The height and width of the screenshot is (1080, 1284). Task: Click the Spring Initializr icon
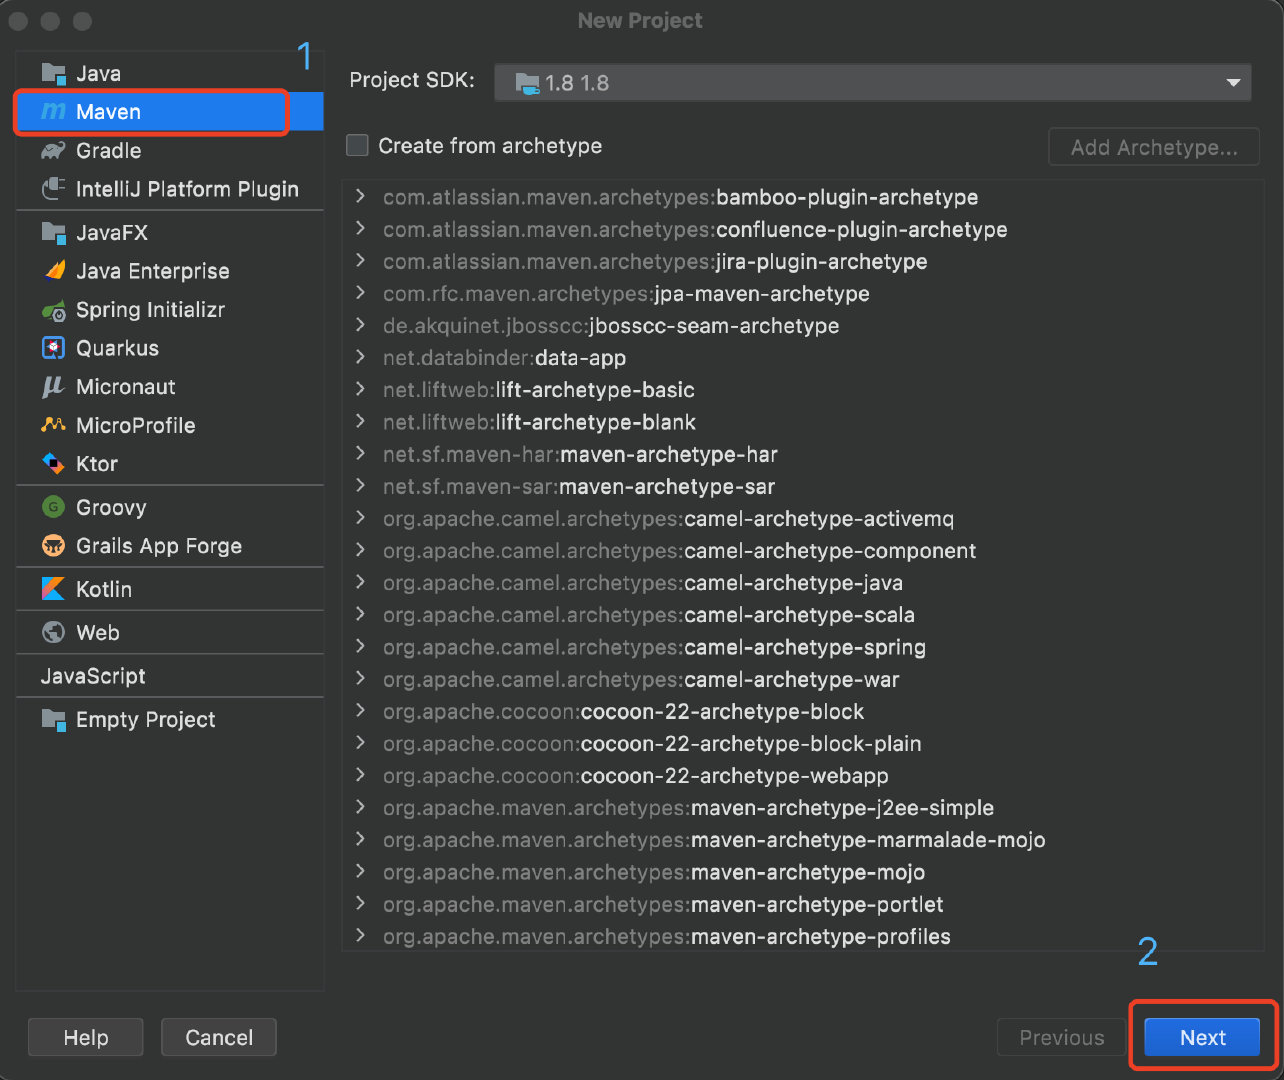click(x=53, y=310)
